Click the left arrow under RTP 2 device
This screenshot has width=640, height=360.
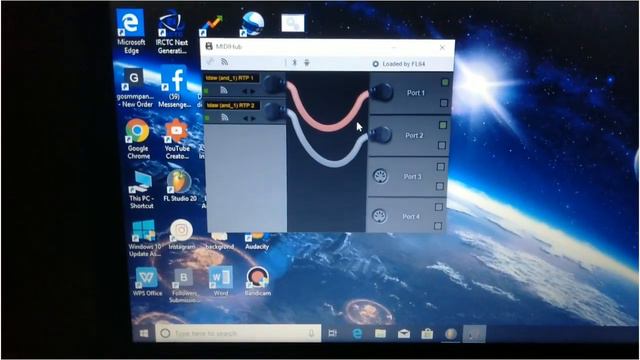tap(245, 118)
